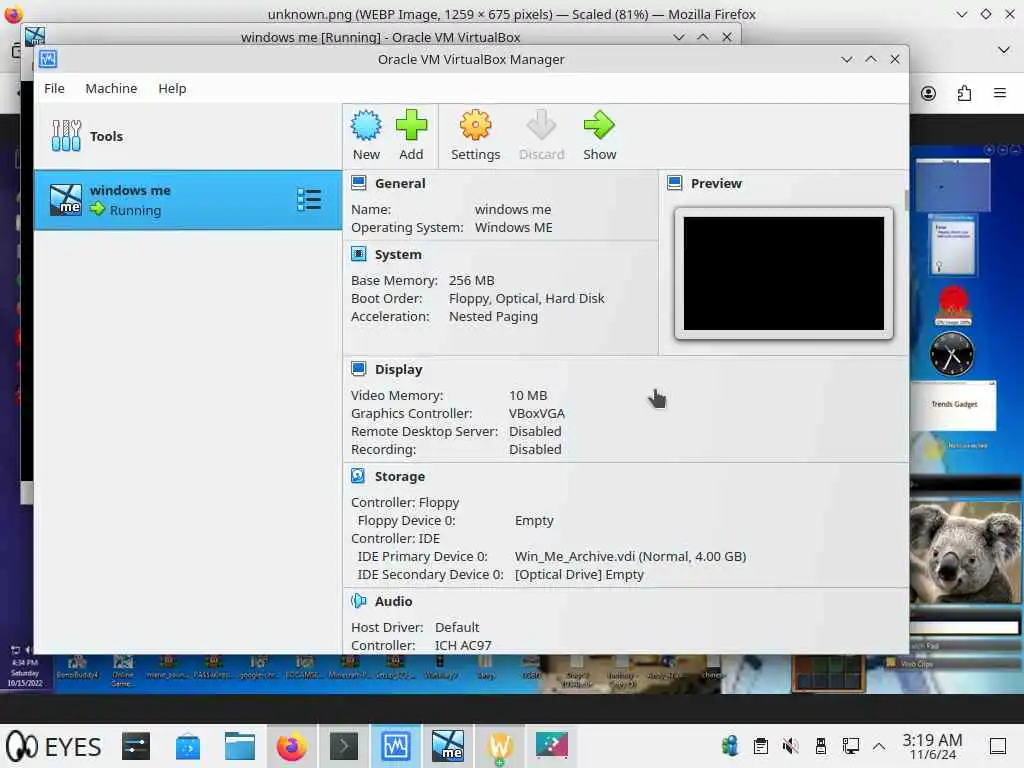Click the muted volume tray icon

pos(790,746)
